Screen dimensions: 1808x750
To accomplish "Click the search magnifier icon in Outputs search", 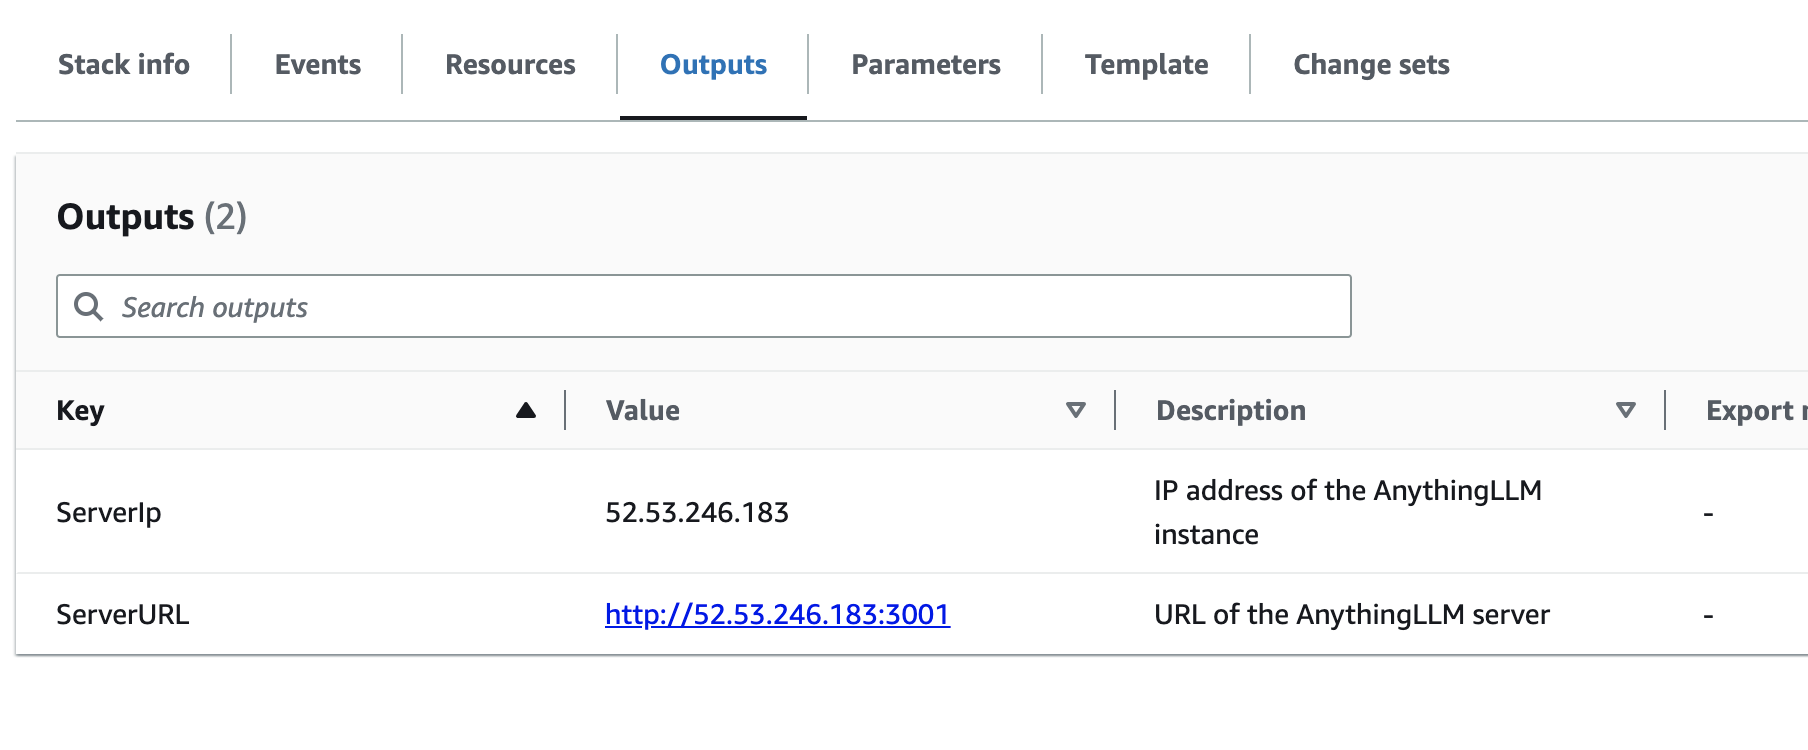I will (88, 306).
